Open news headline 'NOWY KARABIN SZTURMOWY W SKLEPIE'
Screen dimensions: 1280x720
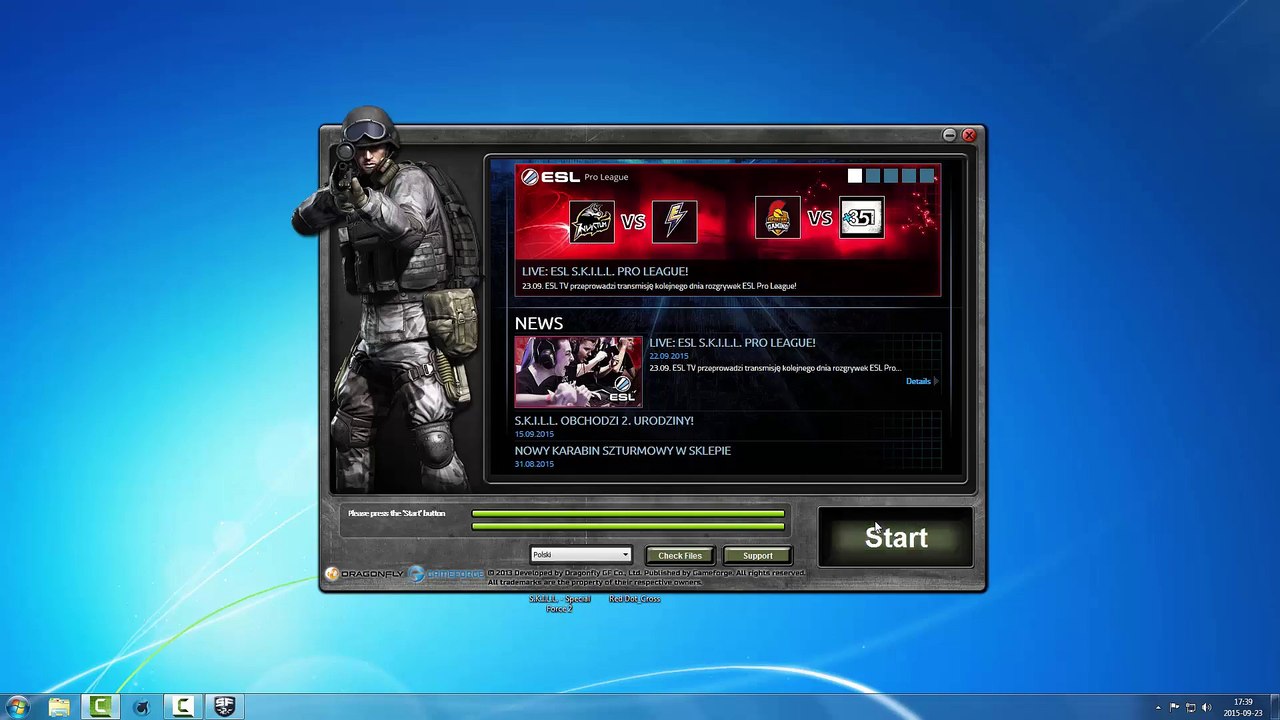(x=623, y=451)
